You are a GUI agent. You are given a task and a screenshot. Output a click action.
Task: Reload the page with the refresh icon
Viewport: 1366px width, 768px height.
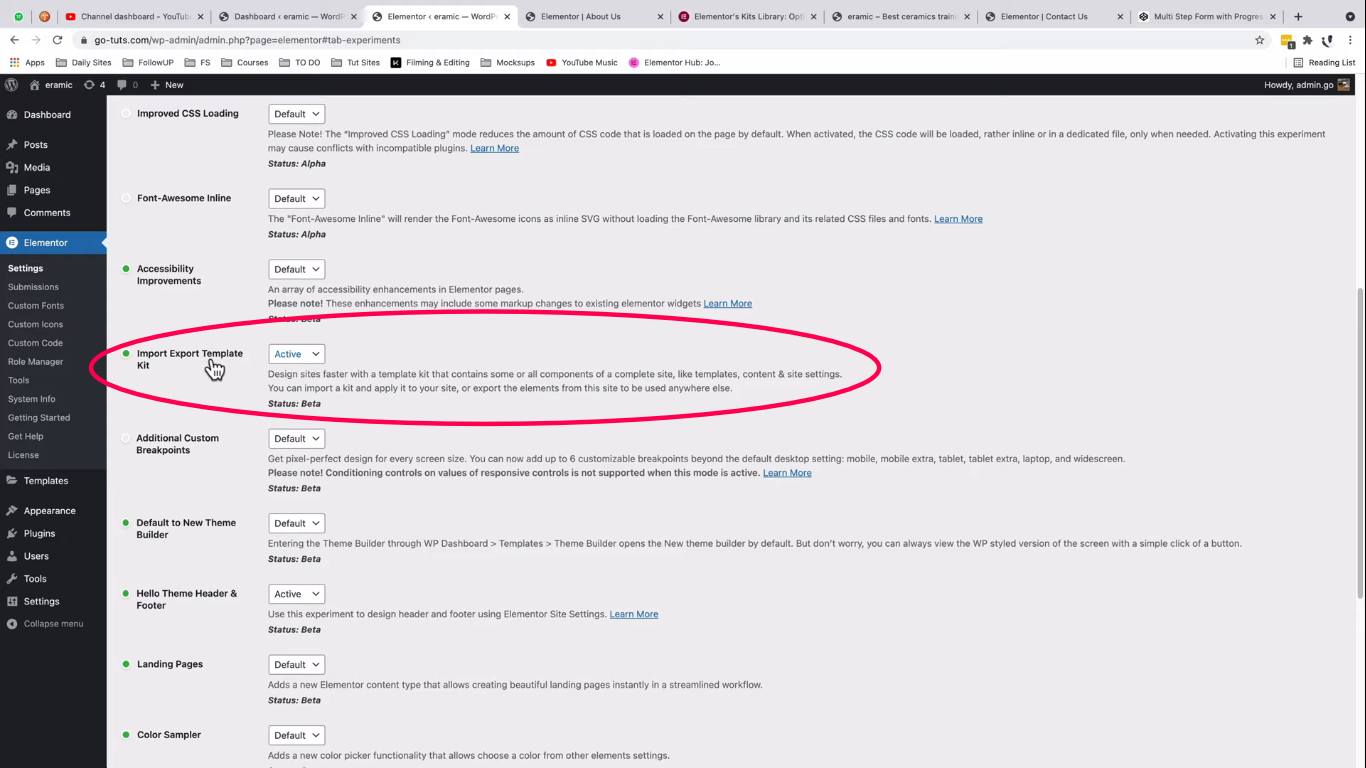pos(57,40)
